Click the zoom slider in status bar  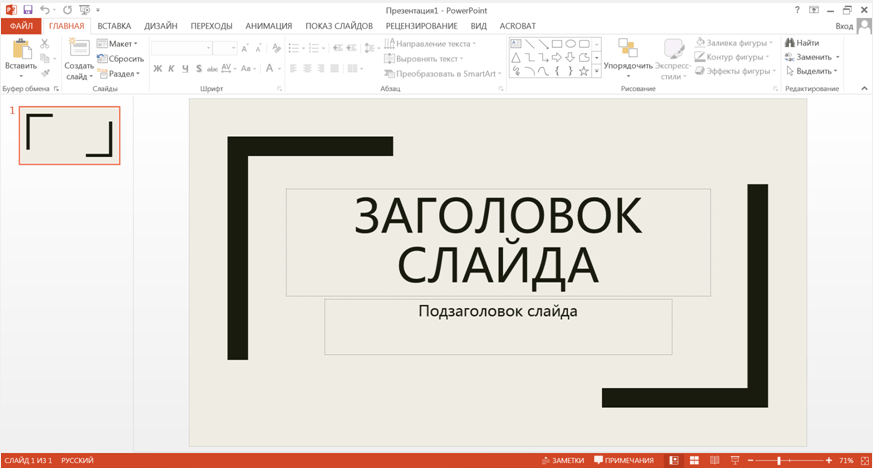[x=779, y=460]
